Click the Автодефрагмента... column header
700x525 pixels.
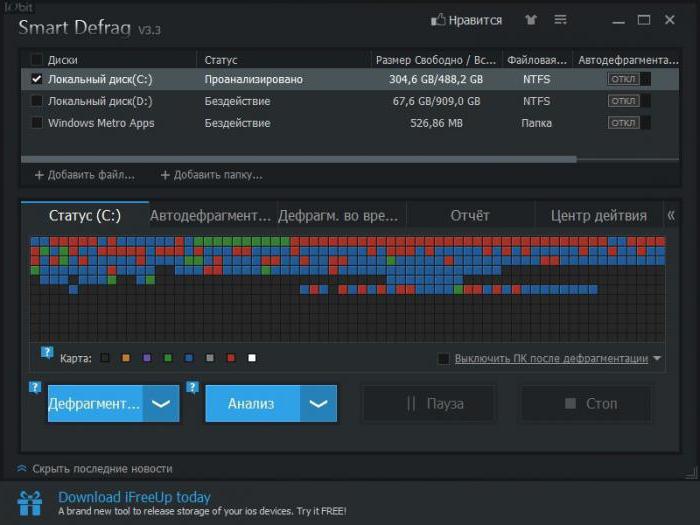click(628, 60)
